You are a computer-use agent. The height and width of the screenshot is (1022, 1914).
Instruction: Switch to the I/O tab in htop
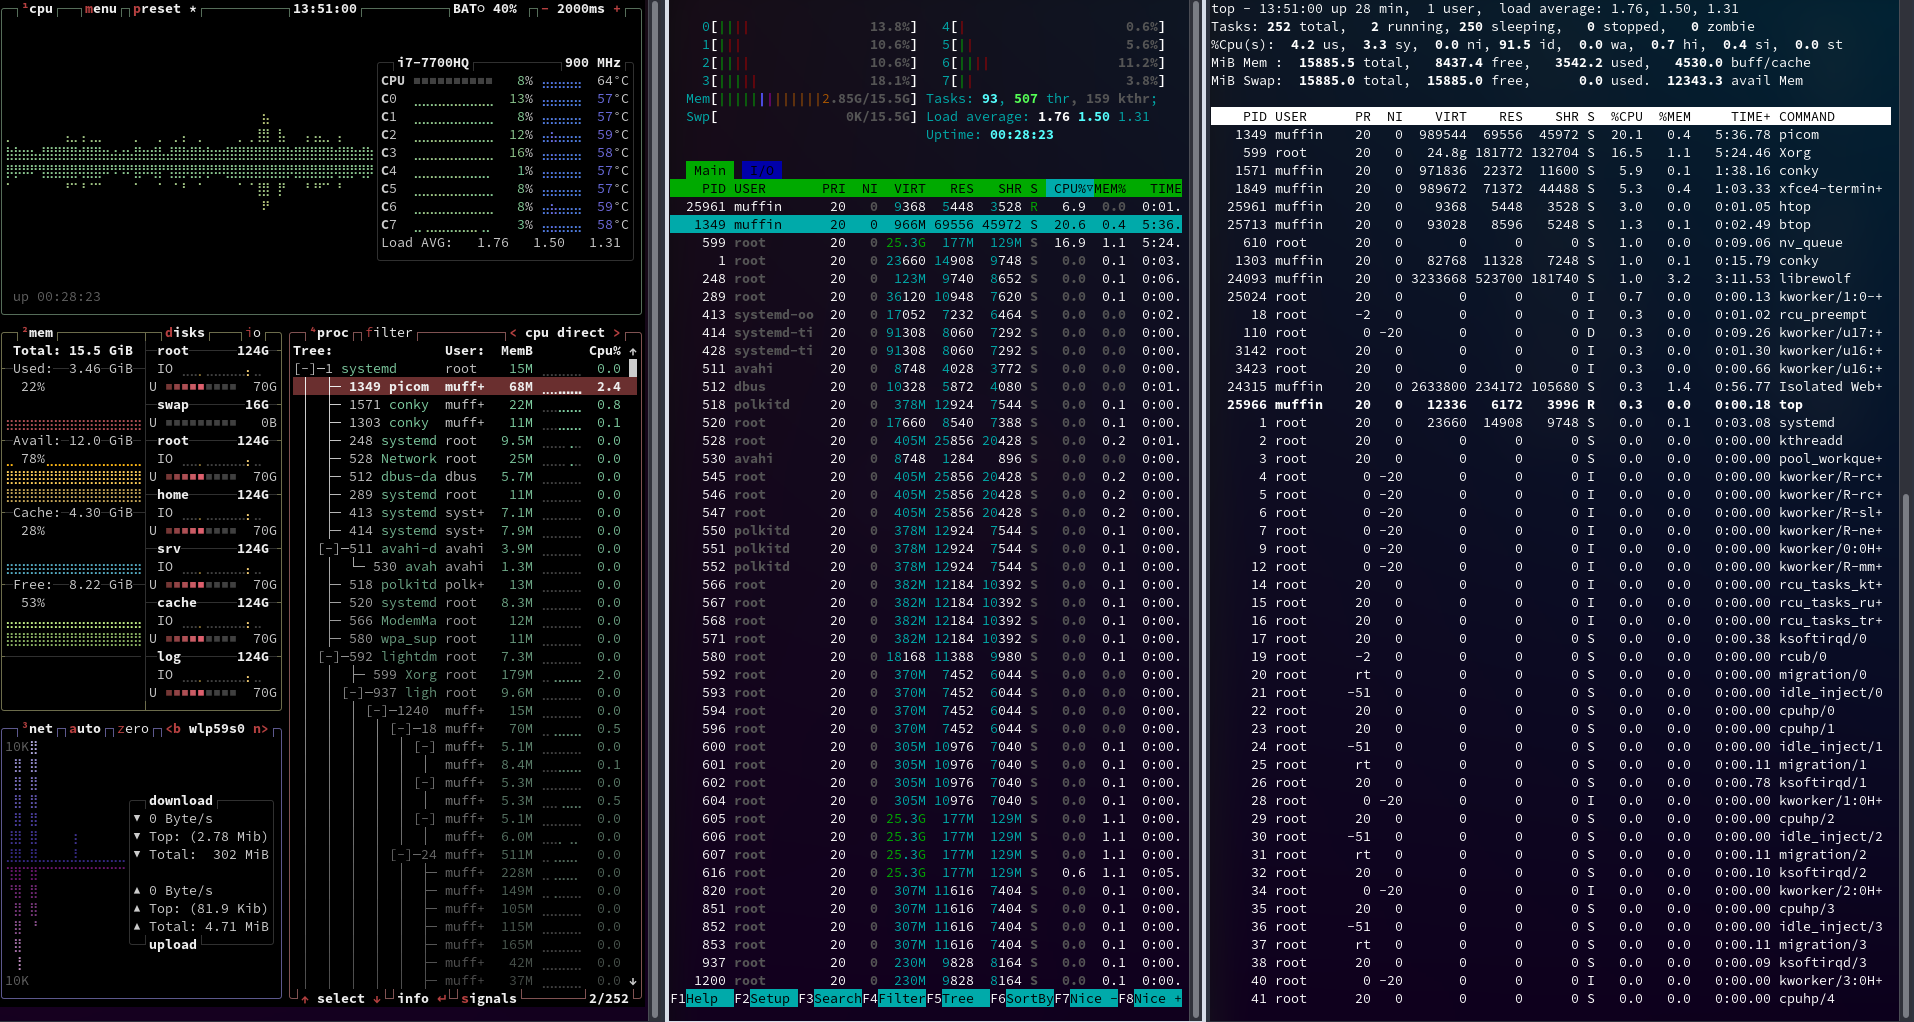click(762, 171)
